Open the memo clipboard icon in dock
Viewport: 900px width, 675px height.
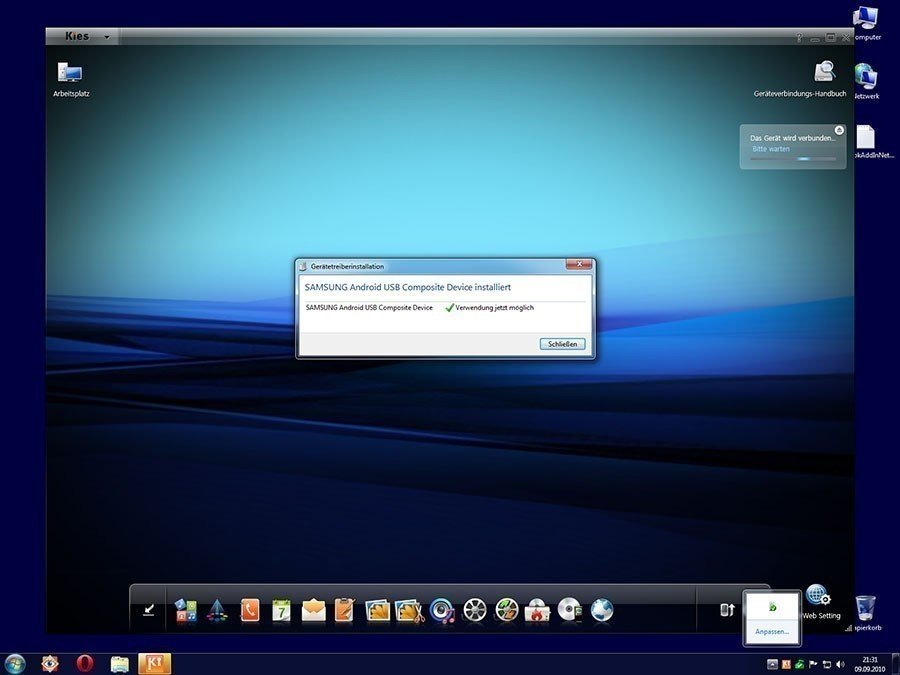tap(344, 610)
